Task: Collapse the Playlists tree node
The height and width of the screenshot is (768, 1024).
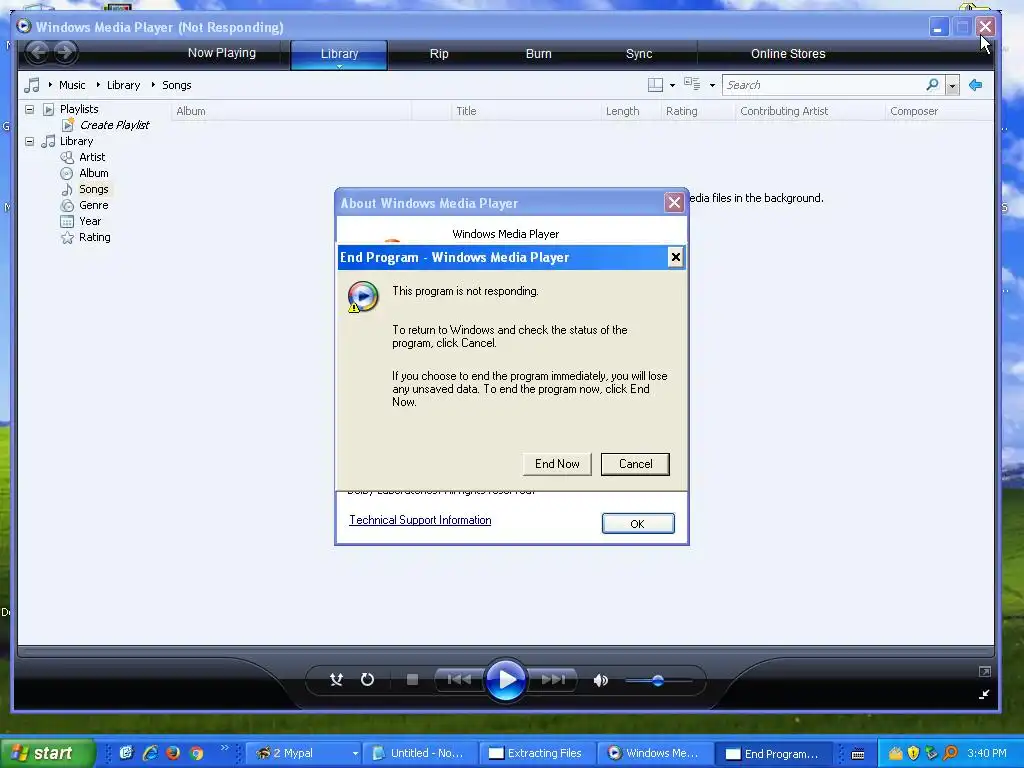Action: point(29,109)
